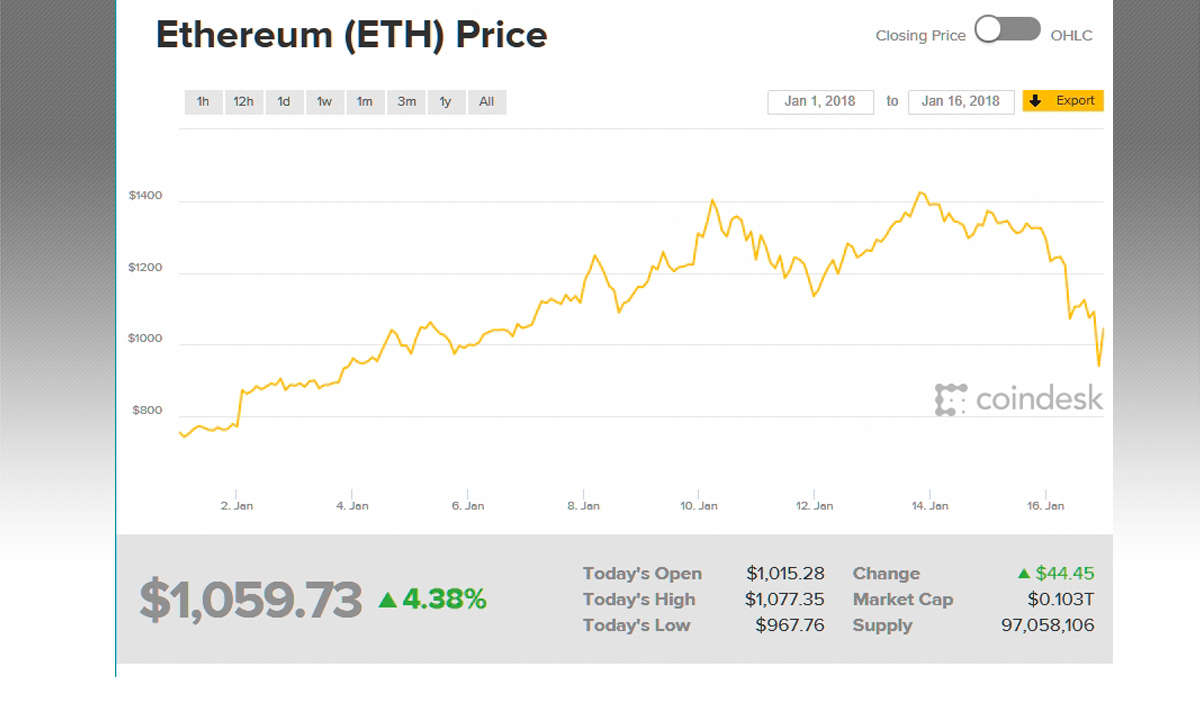Select the 1h time range
This screenshot has width=1200, height=720.
(203, 101)
